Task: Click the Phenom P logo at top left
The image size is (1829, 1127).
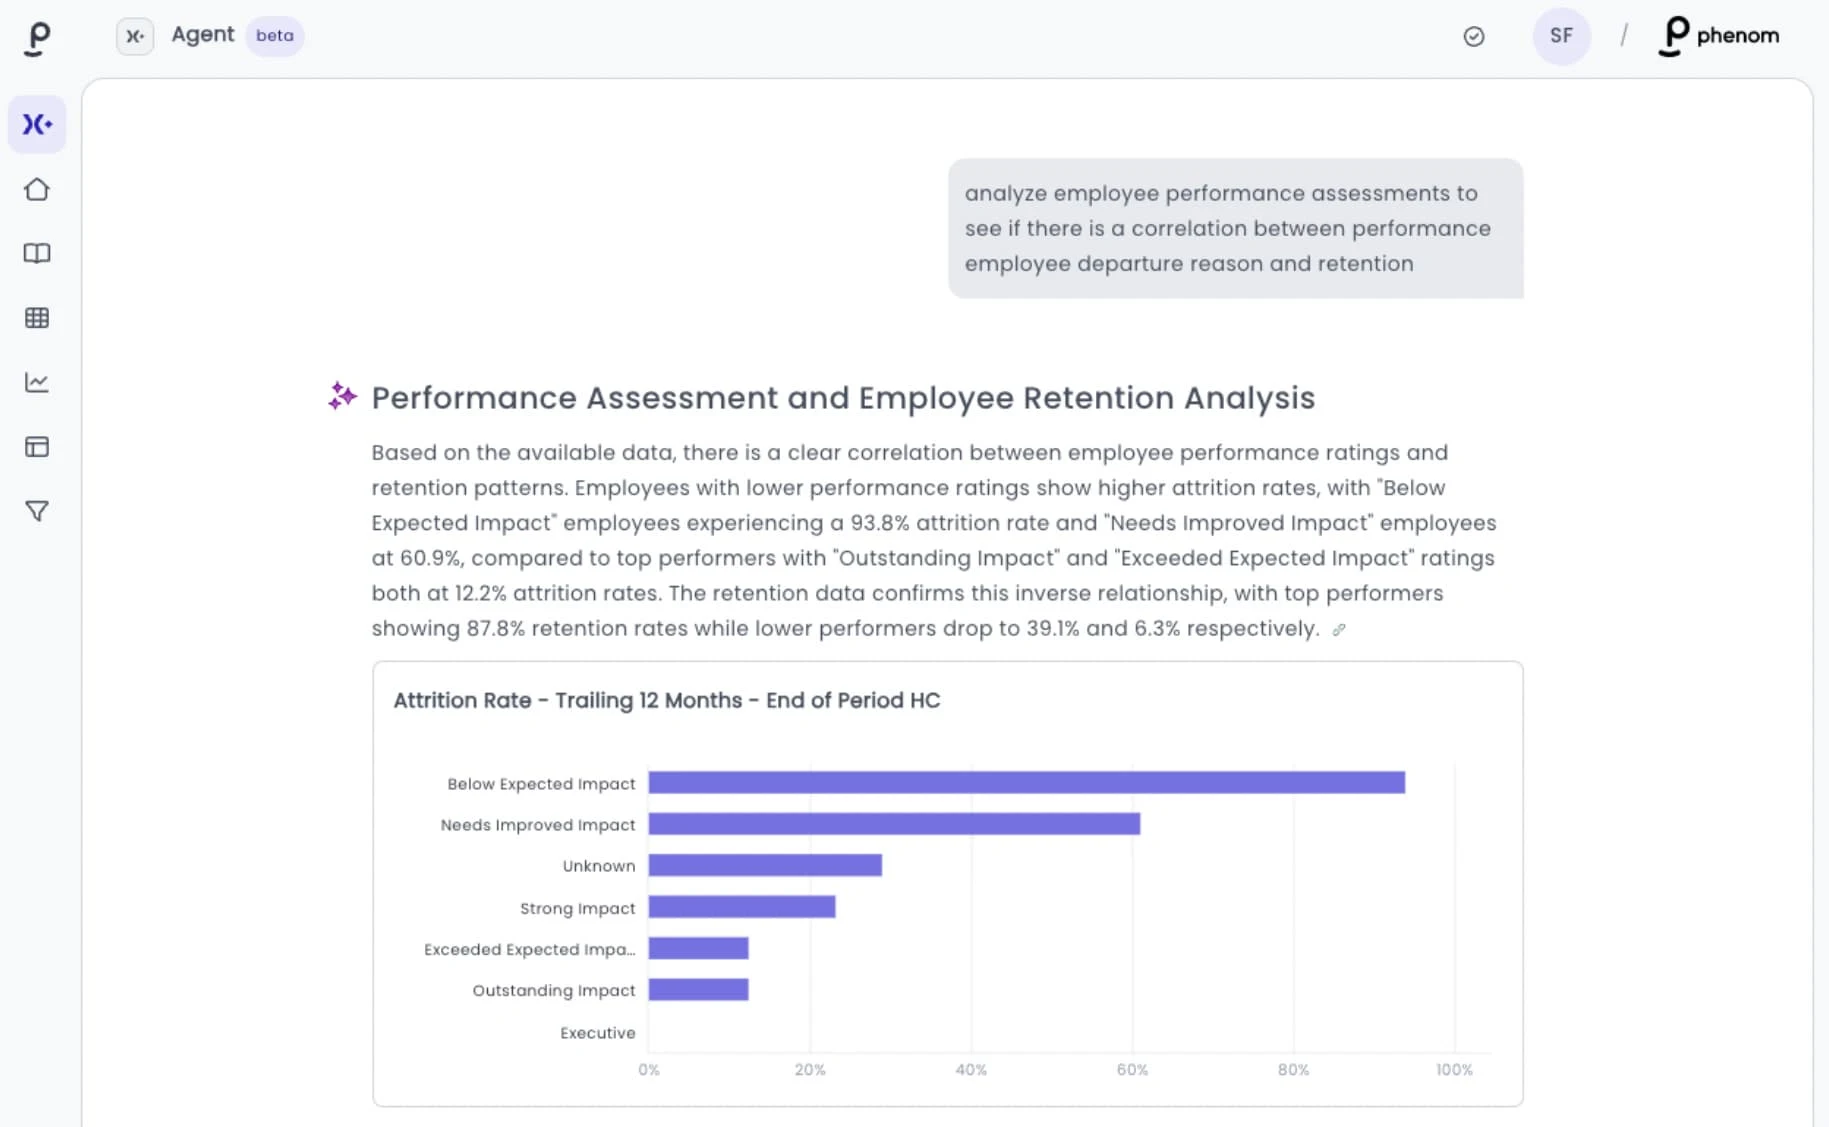Action: click(x=37, y=38)
